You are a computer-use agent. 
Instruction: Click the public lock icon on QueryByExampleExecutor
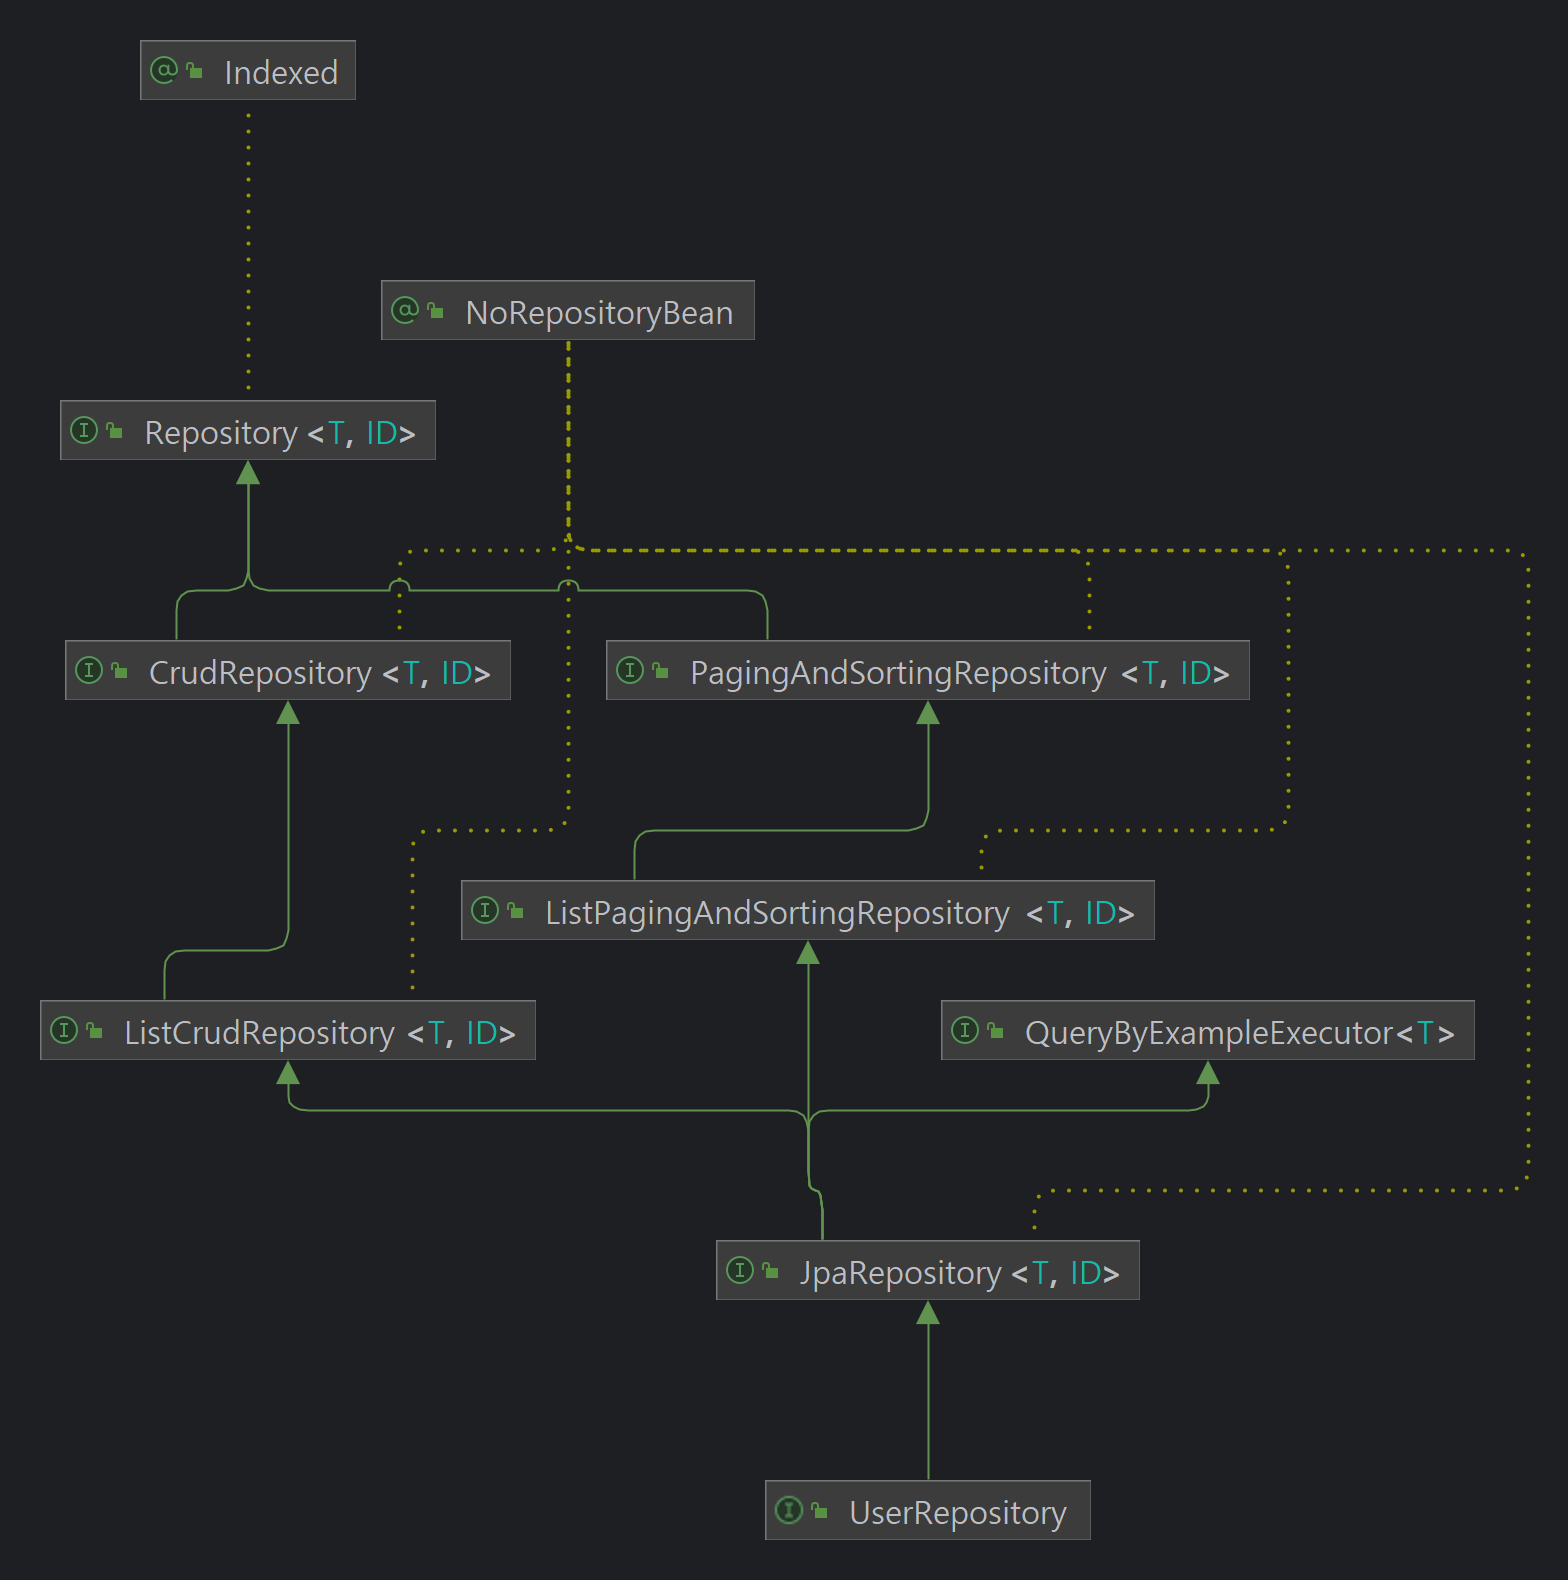[996, 1031]
